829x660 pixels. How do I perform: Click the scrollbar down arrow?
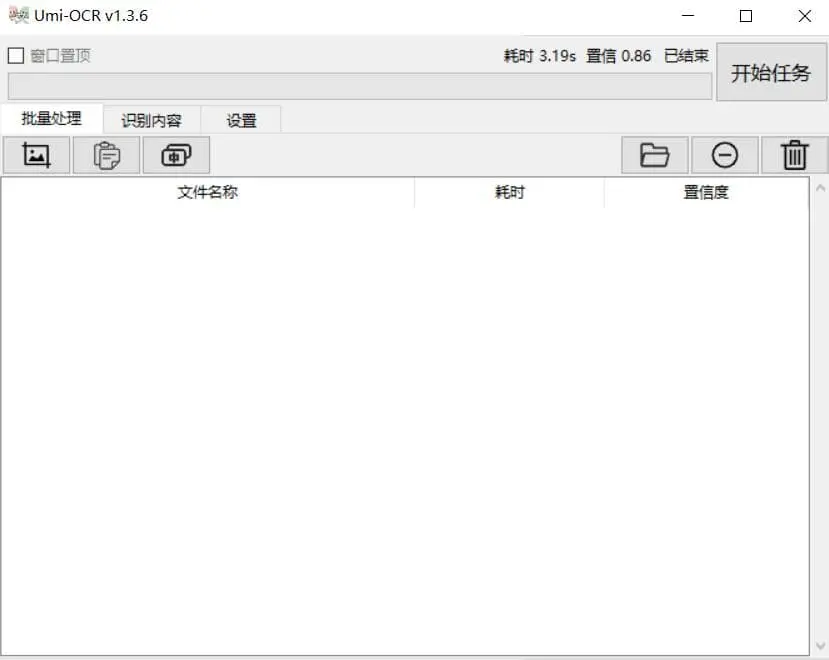click(821, 646)
